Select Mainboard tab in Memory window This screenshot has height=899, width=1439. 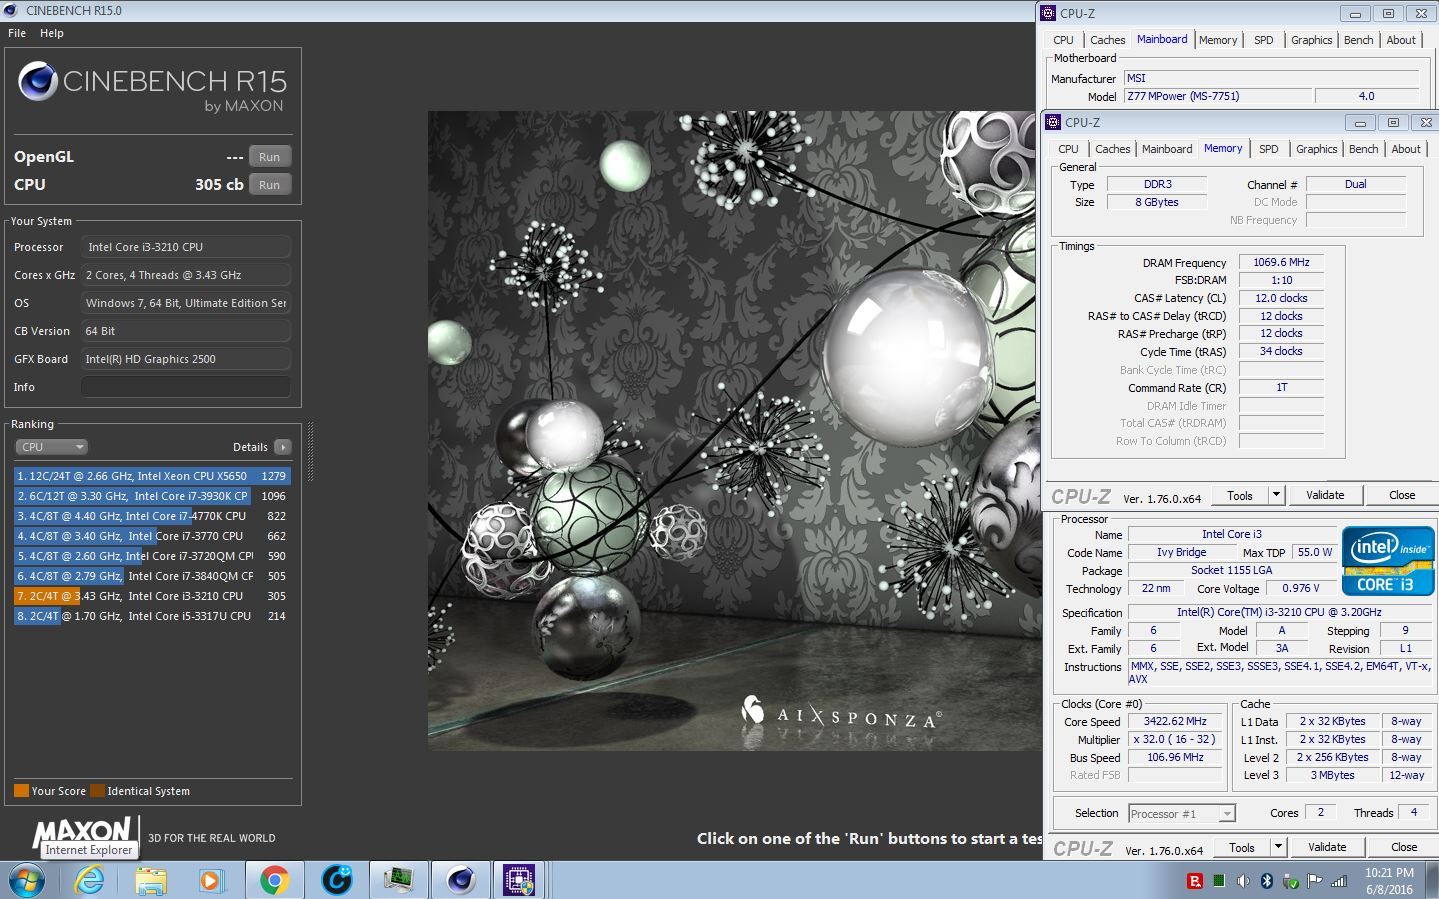(1167, 149)
